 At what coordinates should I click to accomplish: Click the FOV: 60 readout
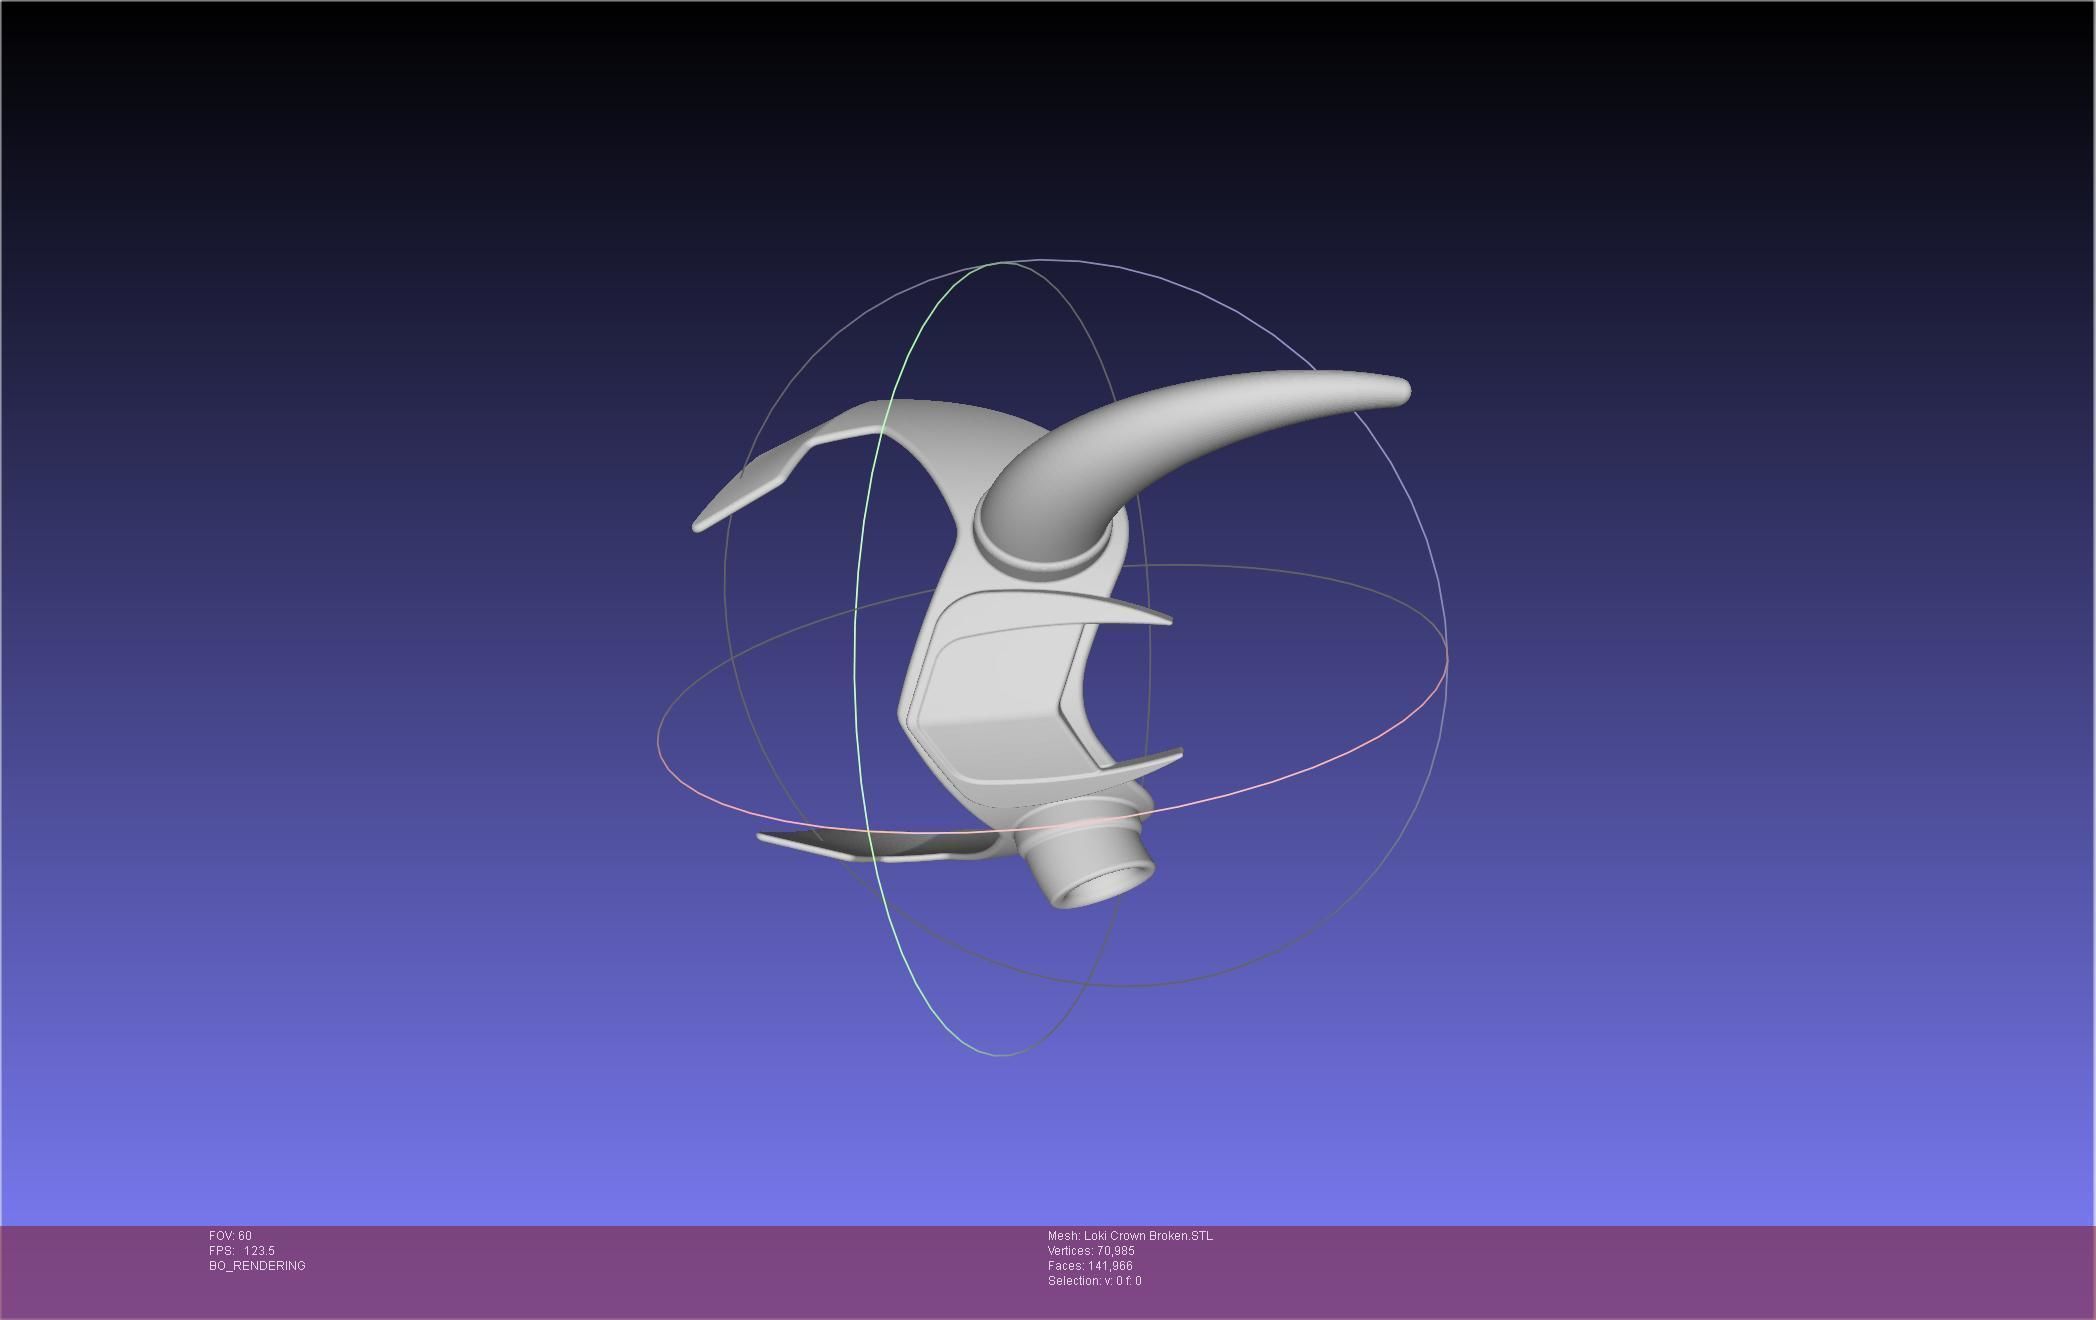coord(230,1236)
